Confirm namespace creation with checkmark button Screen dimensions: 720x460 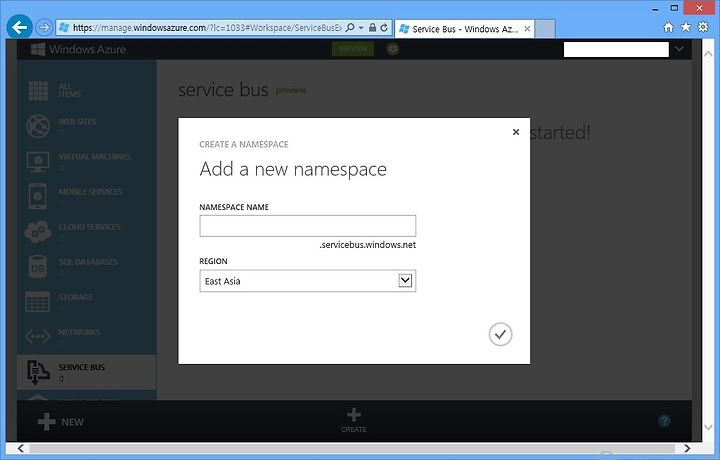pyautogui.click(x=501, y=334)
